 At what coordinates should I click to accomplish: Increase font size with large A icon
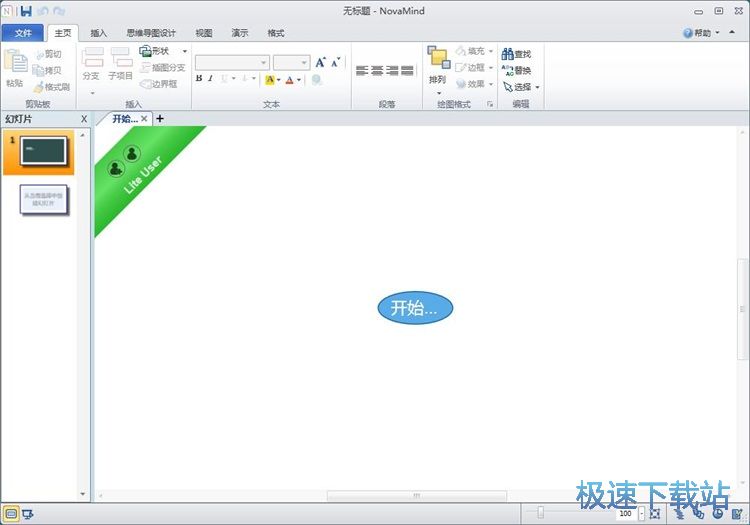321,62
